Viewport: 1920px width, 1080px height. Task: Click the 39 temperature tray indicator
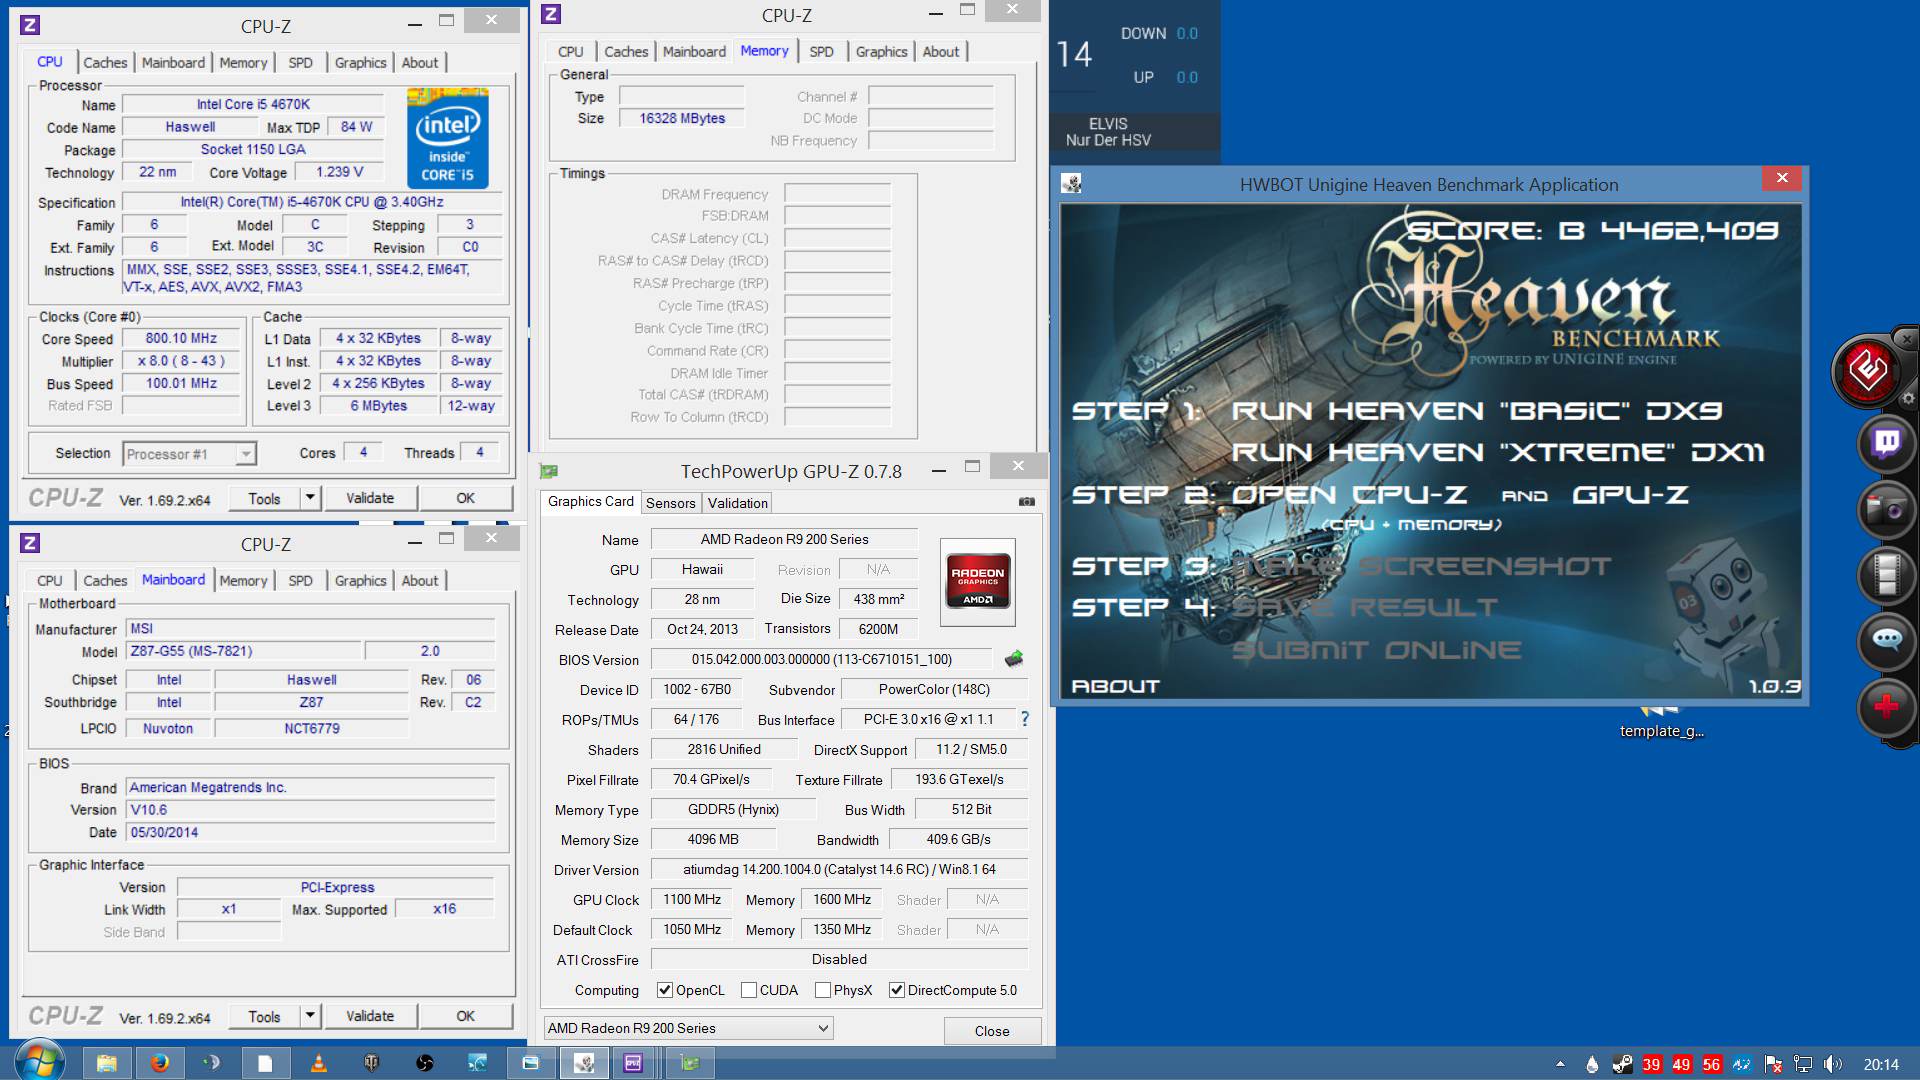[1651, 1064]
